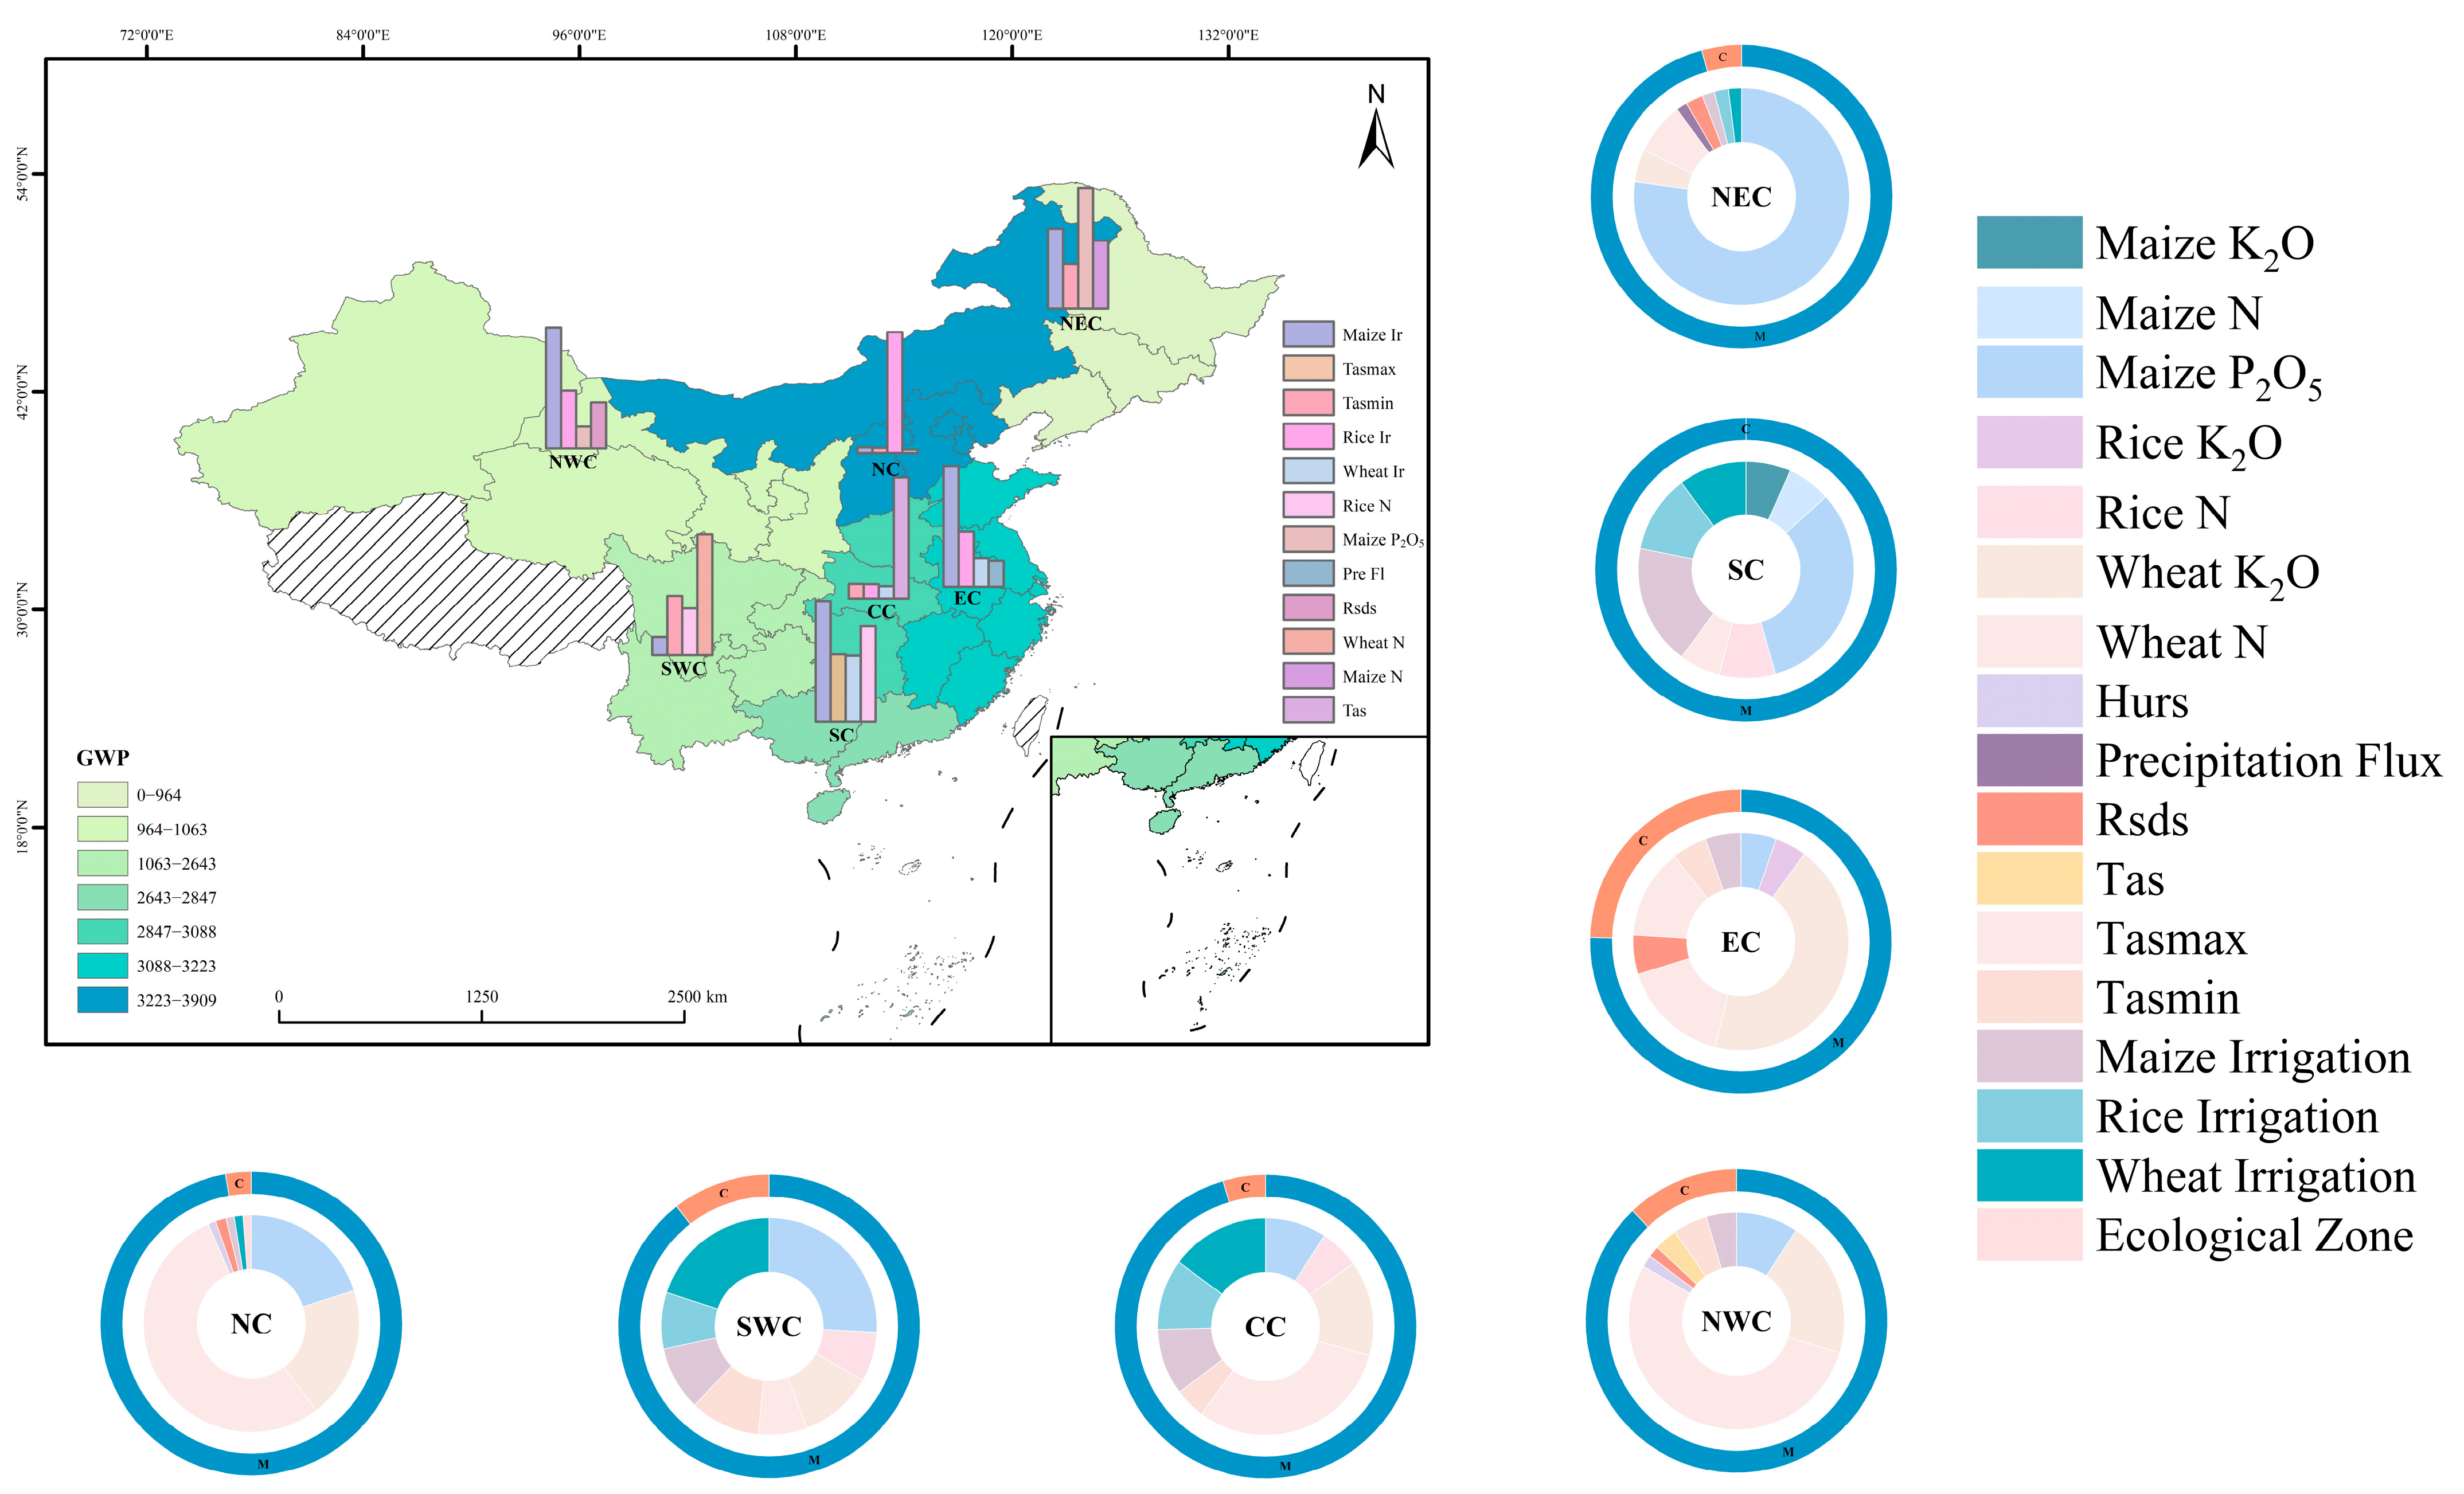Select the GWP 3223–3909 dark blue swatch
Screen dimensions: 2464x1494
point(103,1000)
